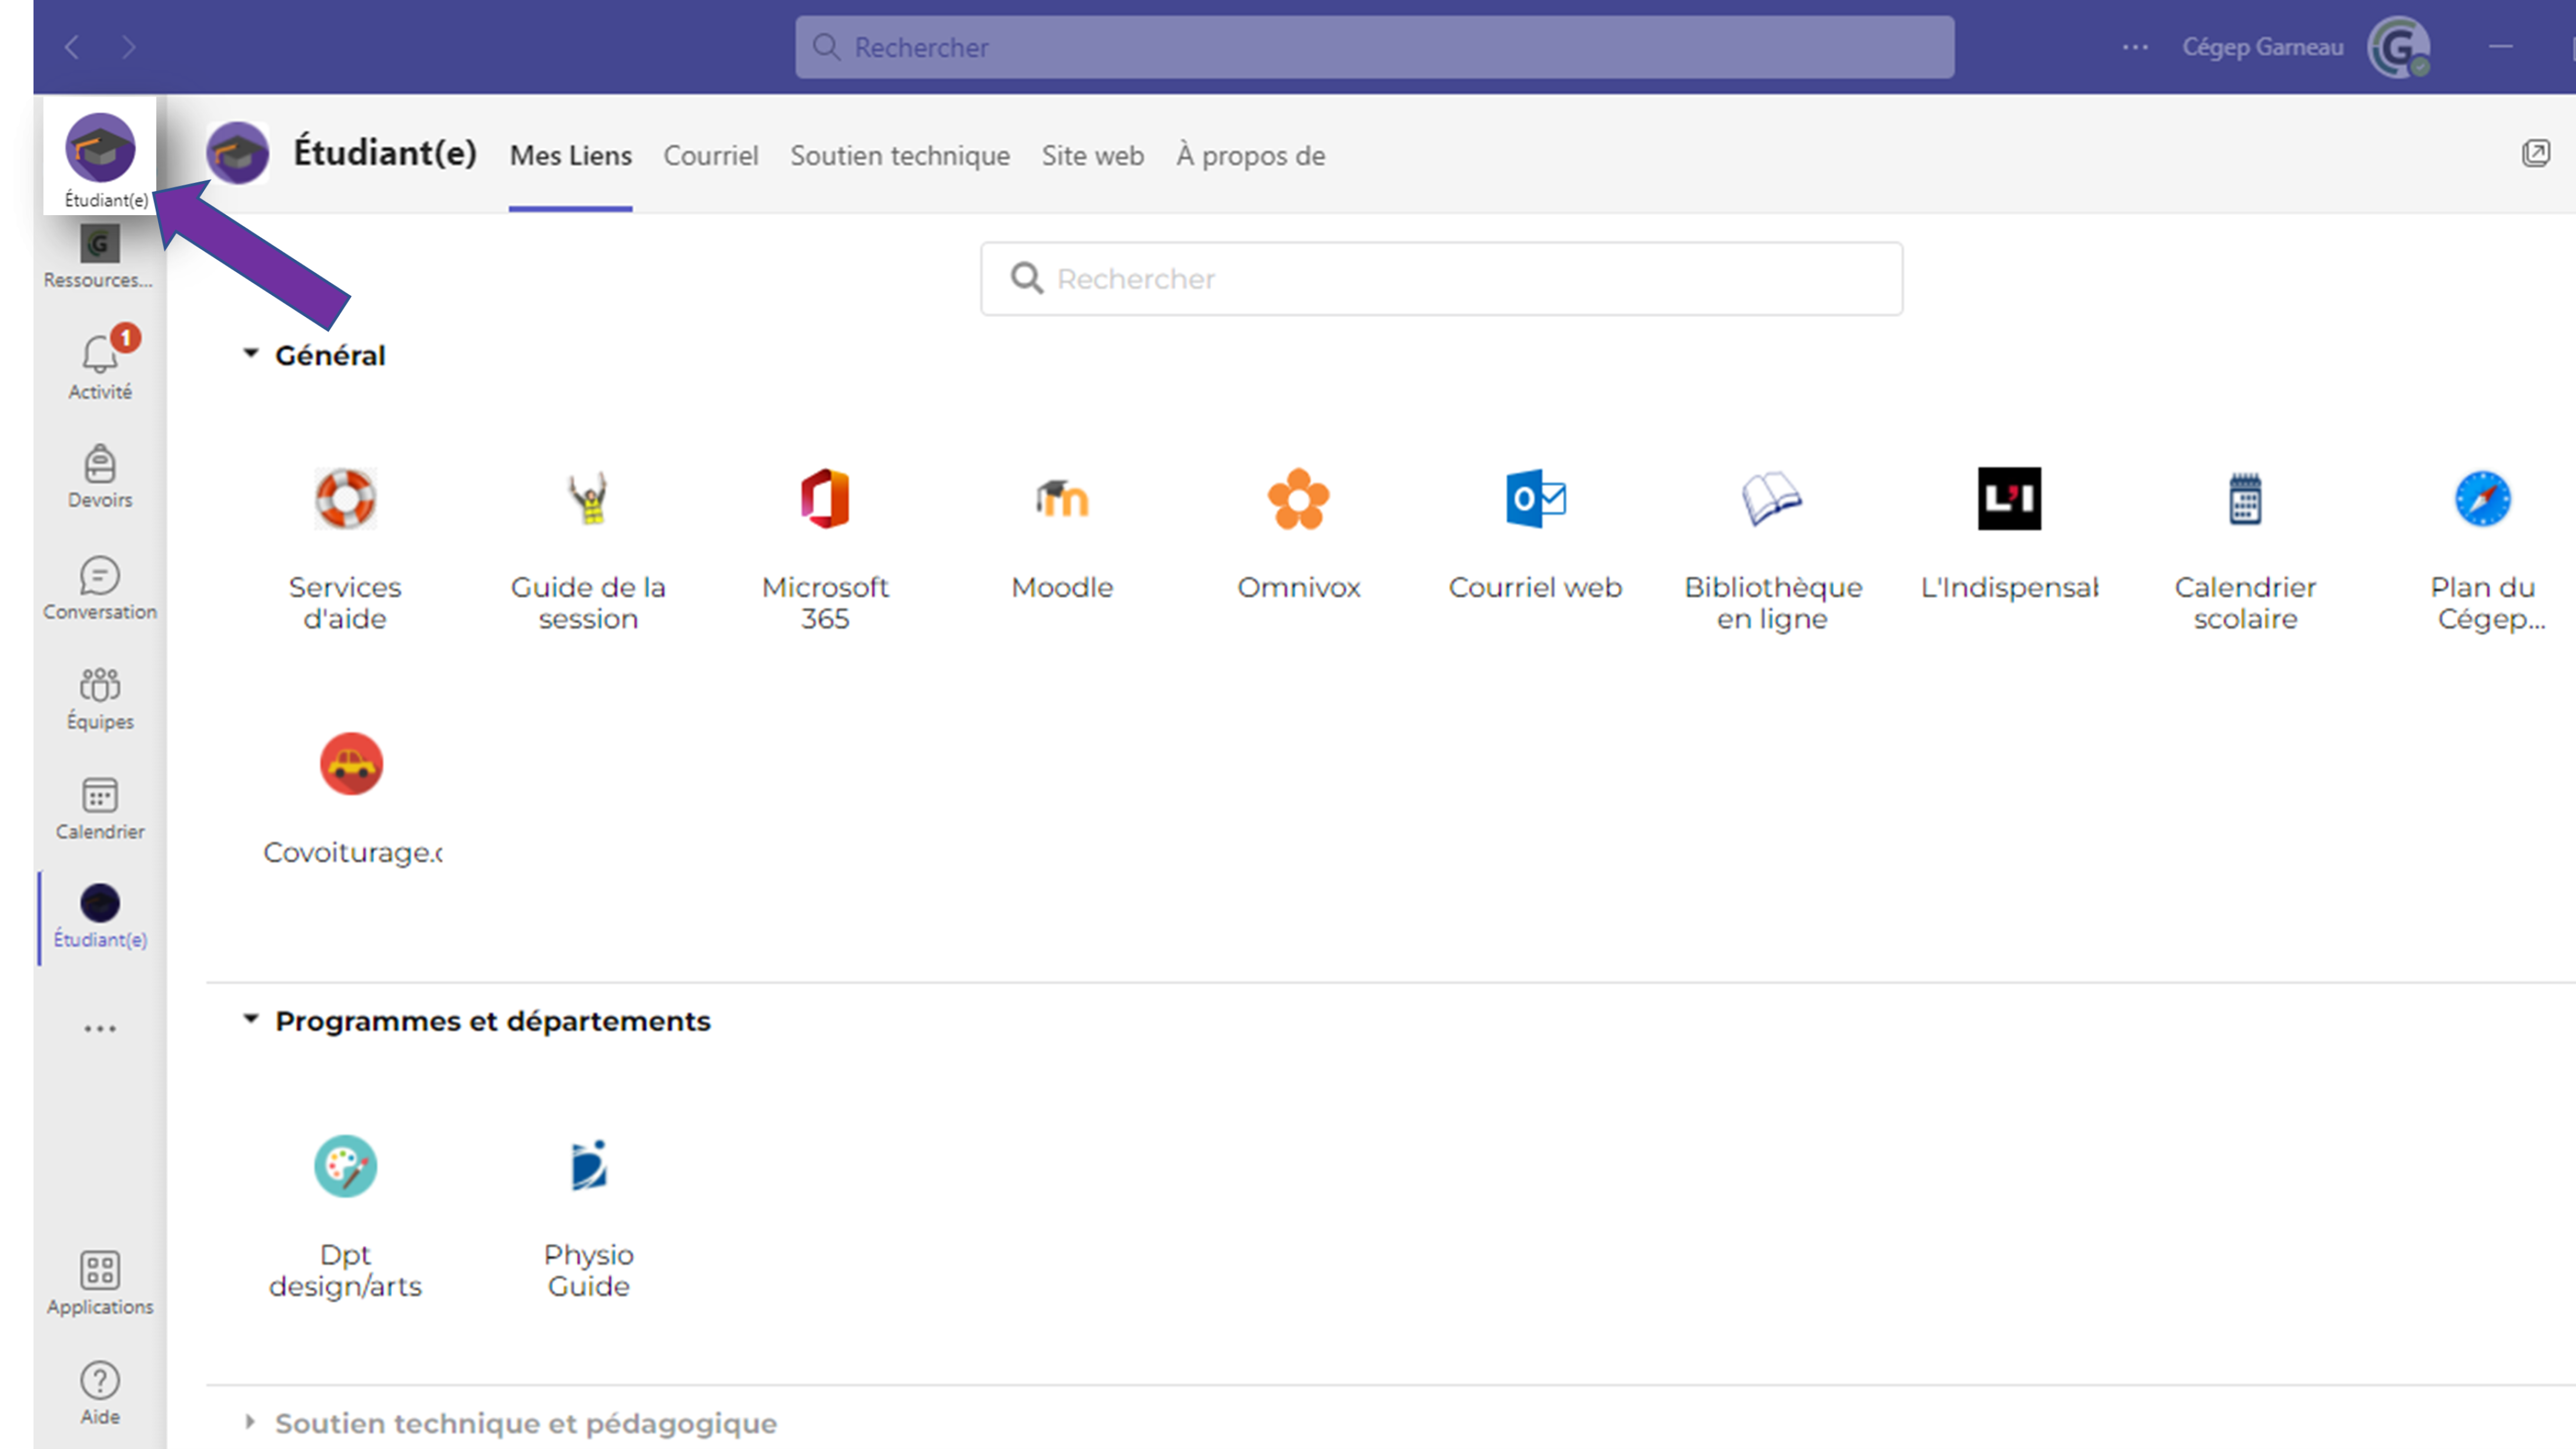Open Courriel web Outlook icon
The width and height of the screenshot is (2576, 1449).
pos(1535,499)
